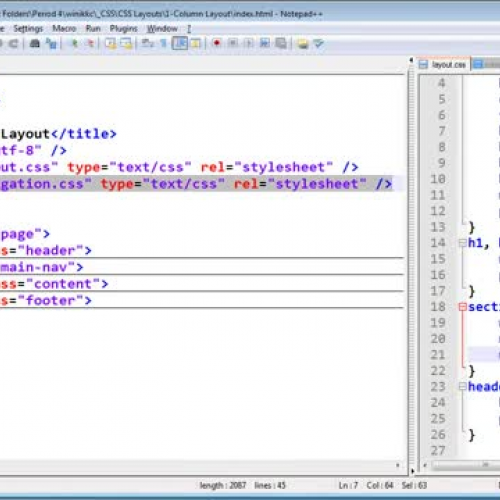
Task: Open the Plugins menu
Action: (x=123, y=29)
